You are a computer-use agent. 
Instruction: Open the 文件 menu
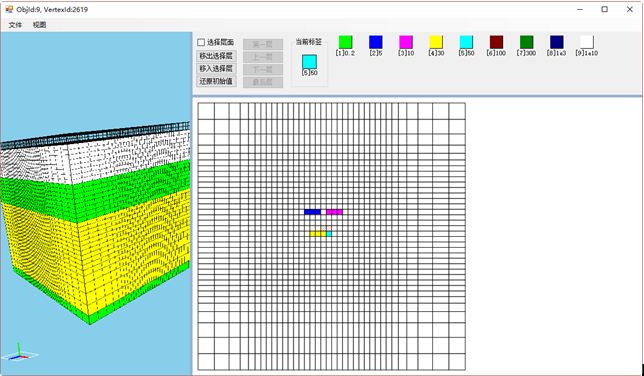(x=15, y=25)
